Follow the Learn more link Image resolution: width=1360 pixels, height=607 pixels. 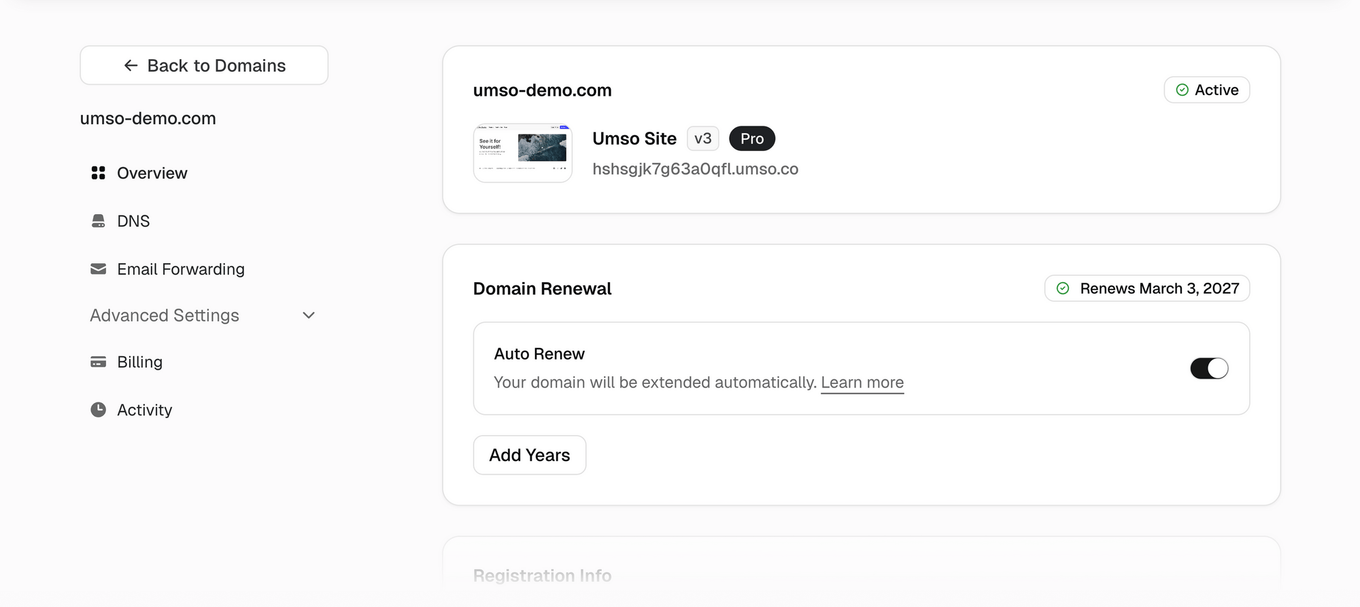[862, 382]
